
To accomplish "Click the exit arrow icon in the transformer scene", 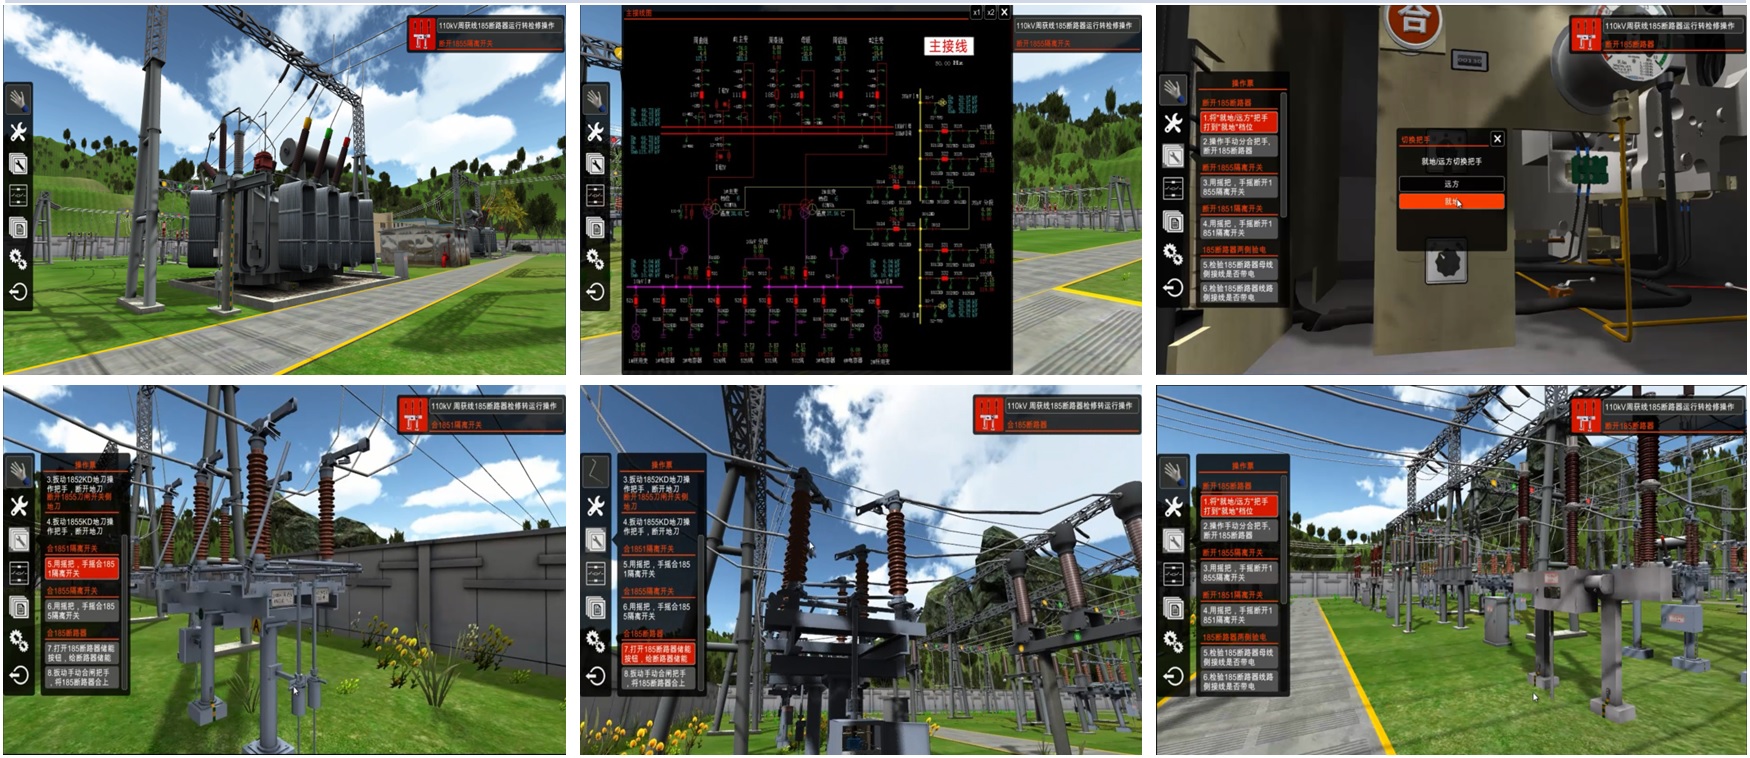I will coord(18,292).
